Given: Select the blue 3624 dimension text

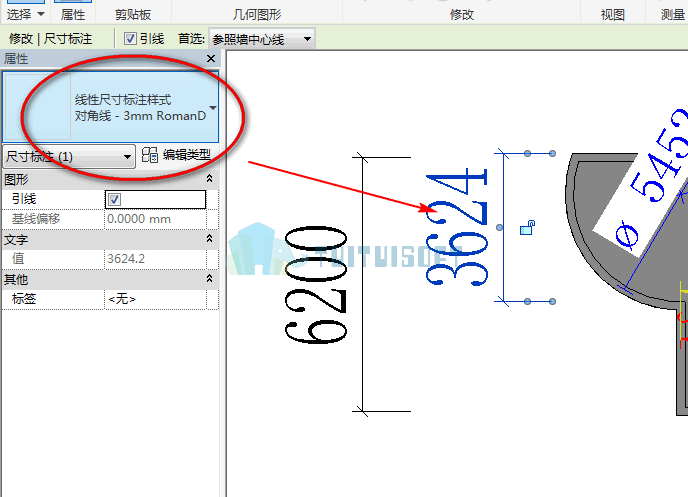Looking at the screenshot, I should tap(456, 227).
